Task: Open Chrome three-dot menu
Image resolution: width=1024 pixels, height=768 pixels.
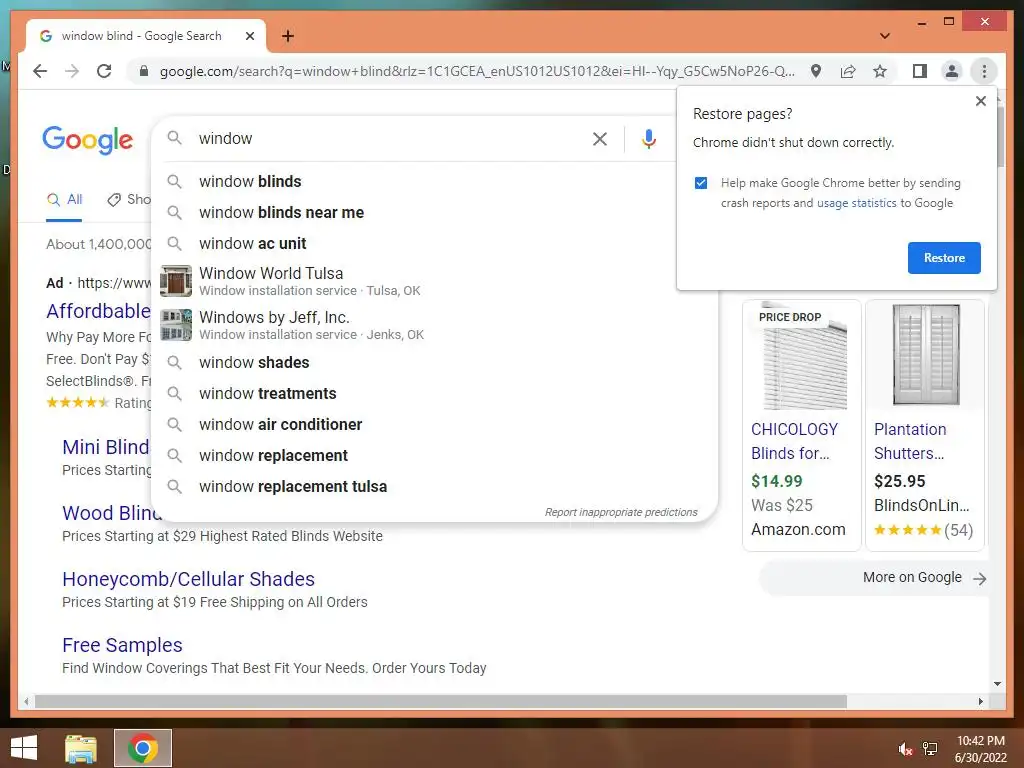Action: point(984,71)
